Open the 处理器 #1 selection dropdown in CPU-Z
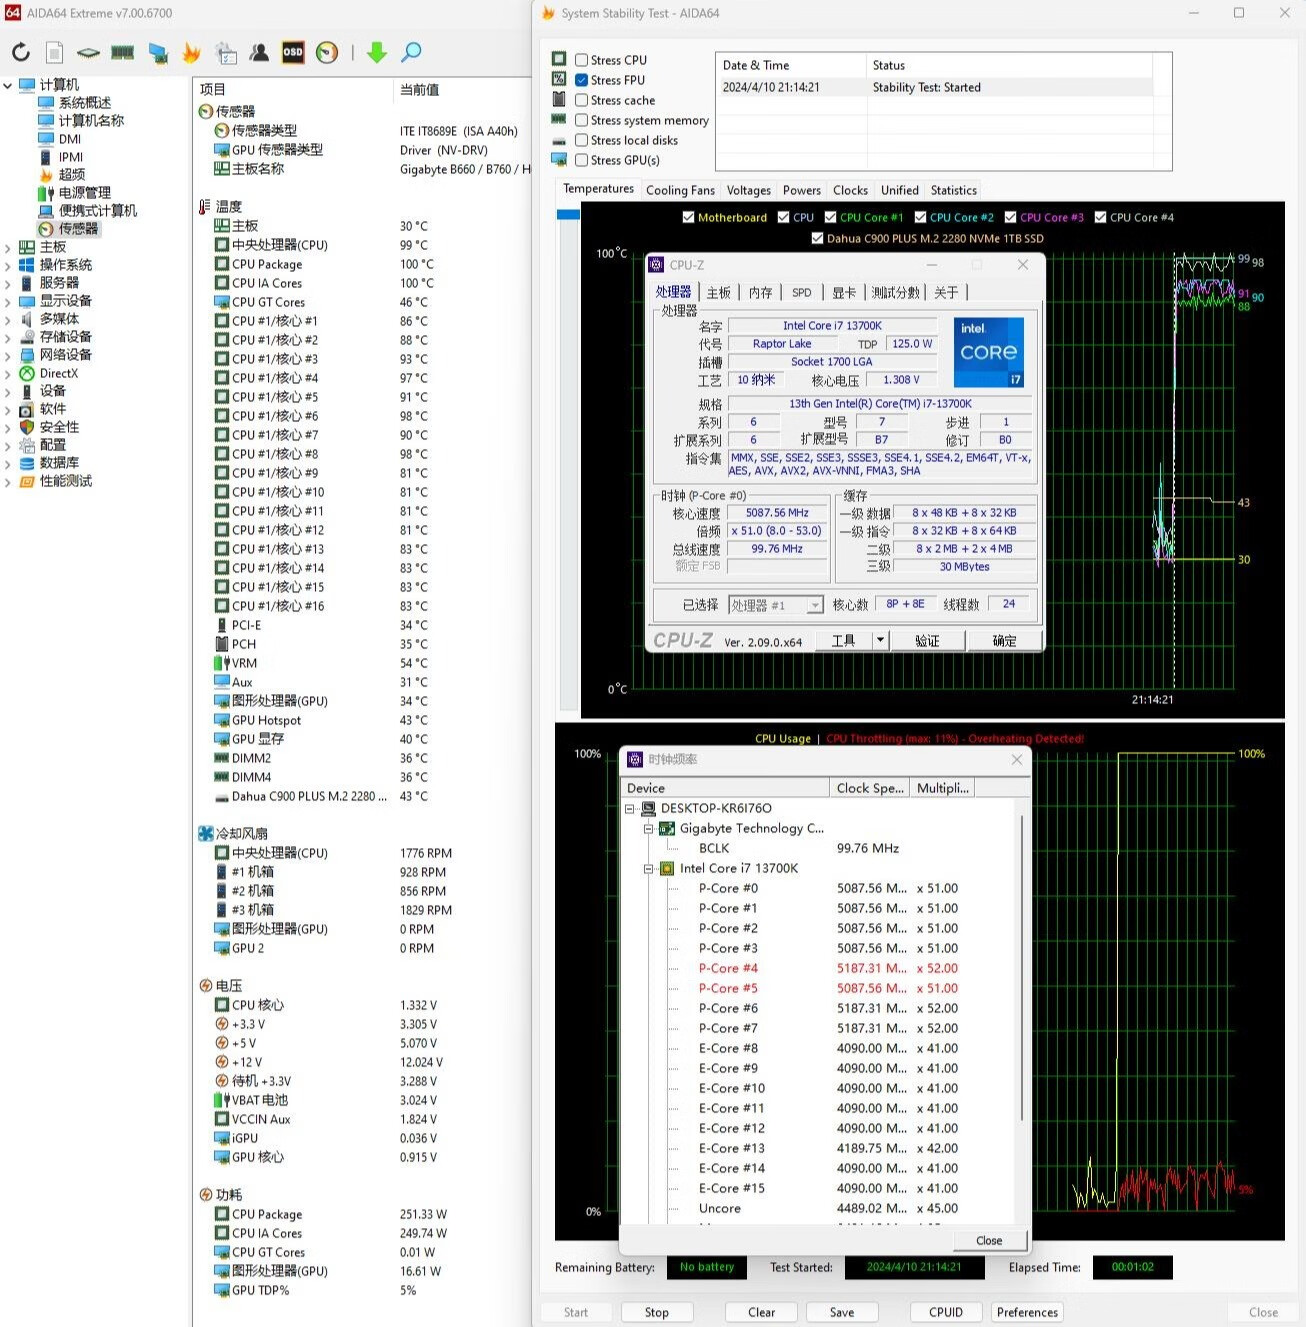 coord(815,605)
